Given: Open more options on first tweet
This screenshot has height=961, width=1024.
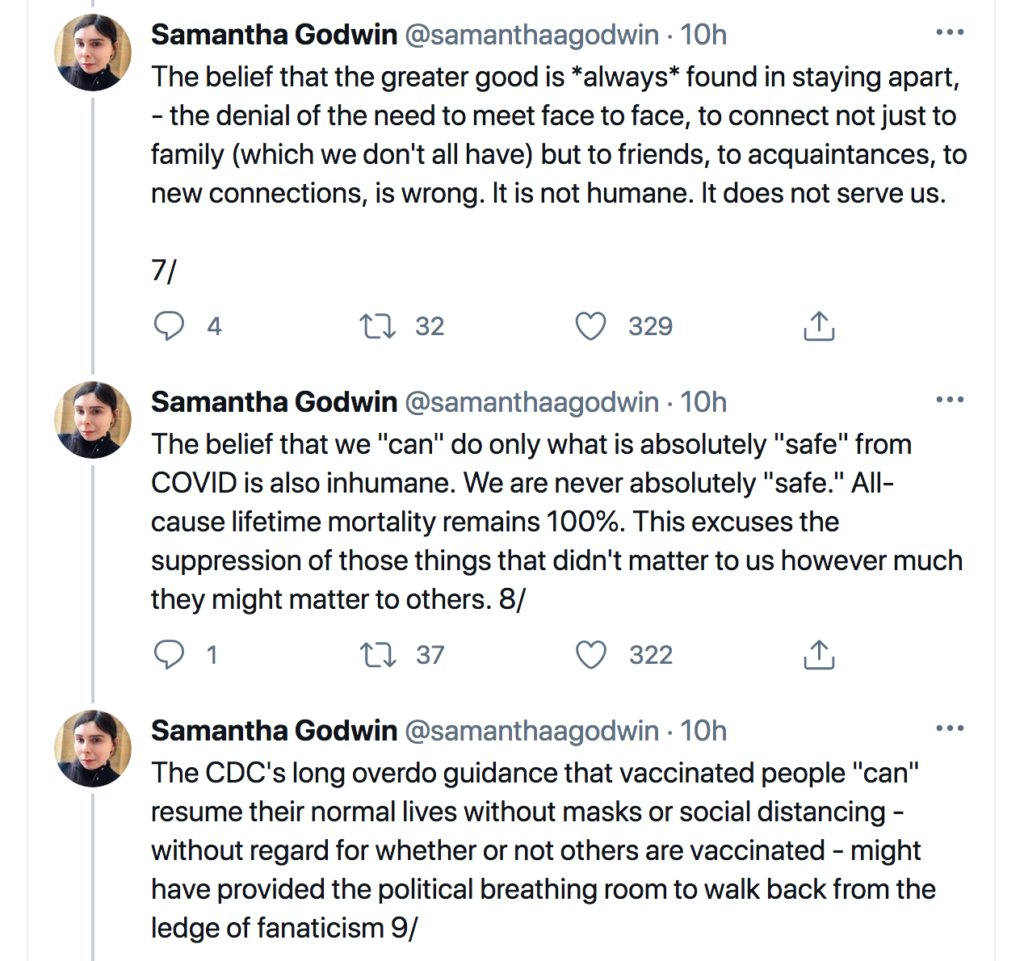Looking at the screenshot, I should coord(947,32).
